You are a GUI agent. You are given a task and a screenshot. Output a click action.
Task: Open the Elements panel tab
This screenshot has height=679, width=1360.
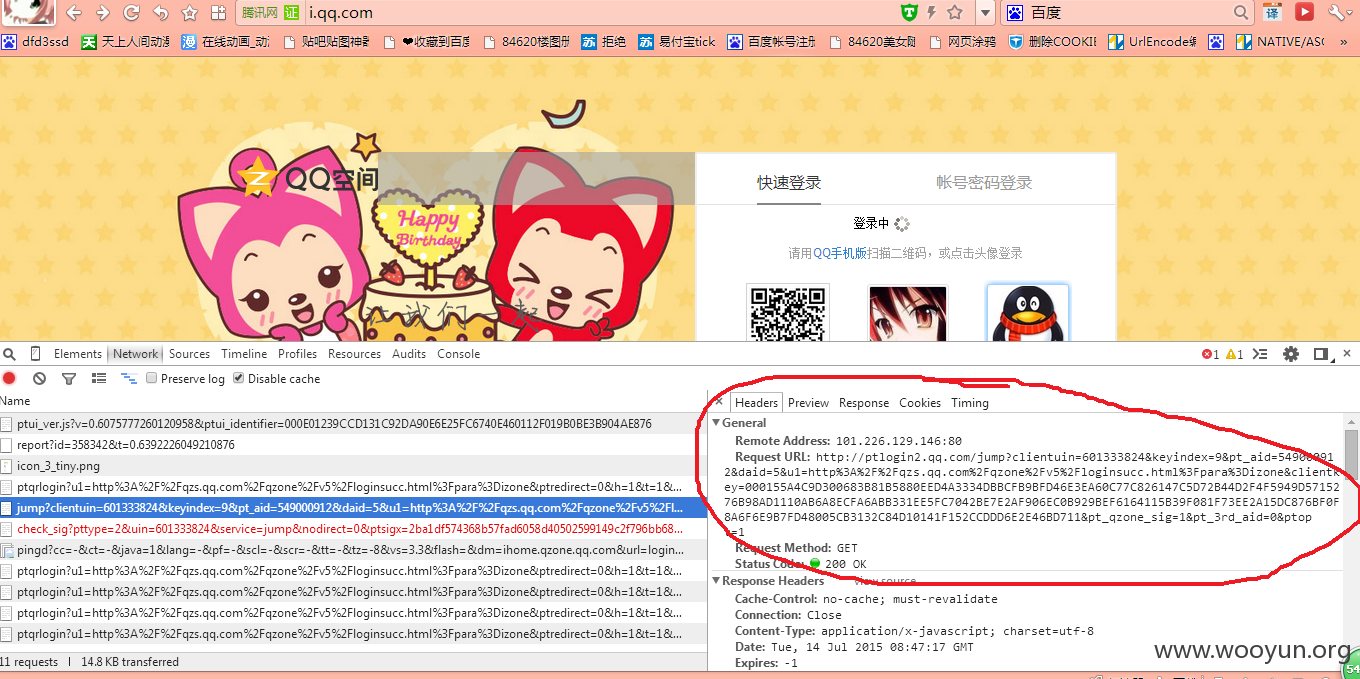(78, 354)
